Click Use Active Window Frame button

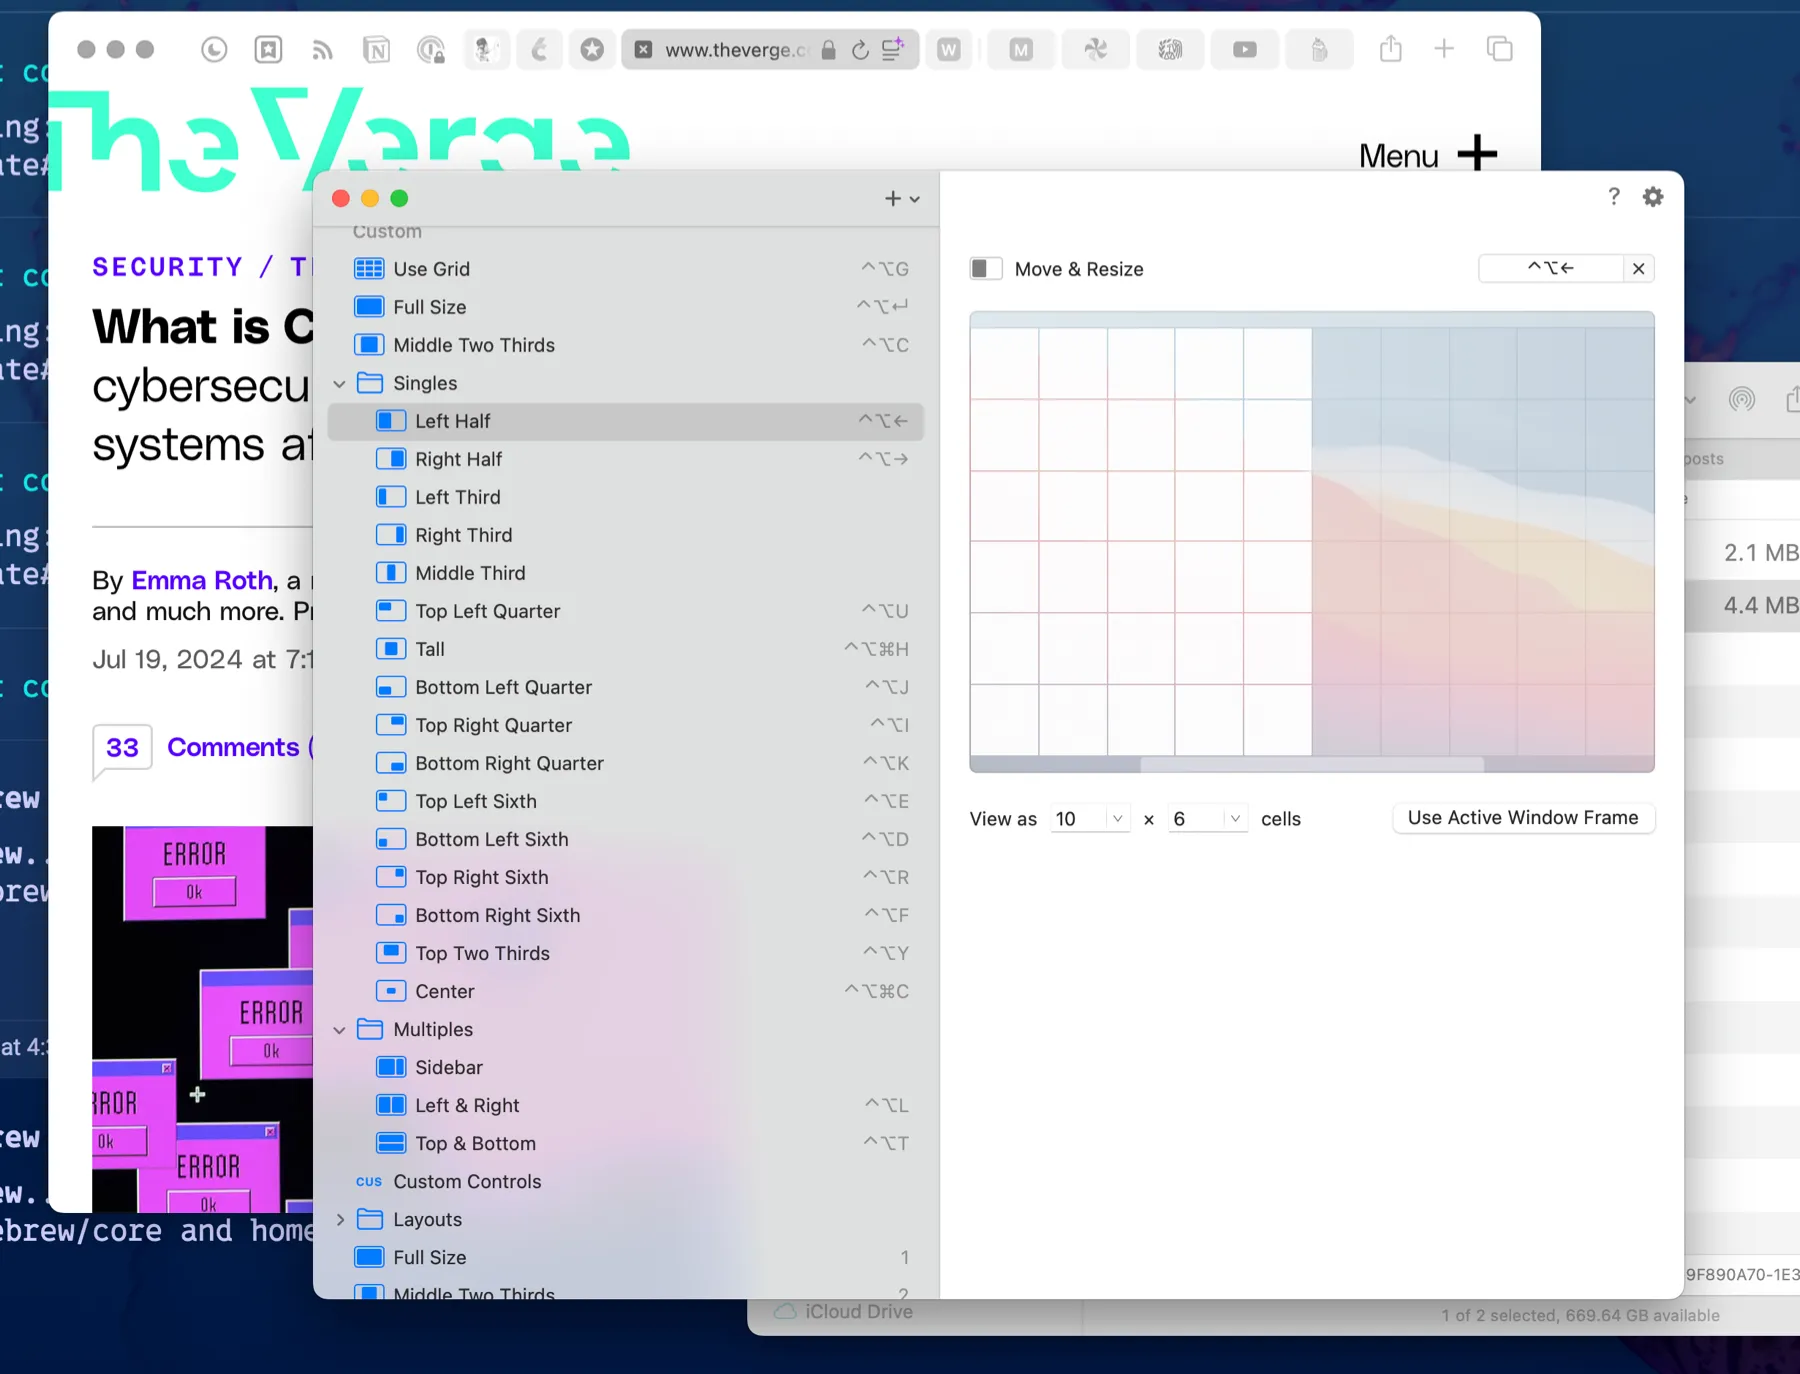coord(1522,818)
